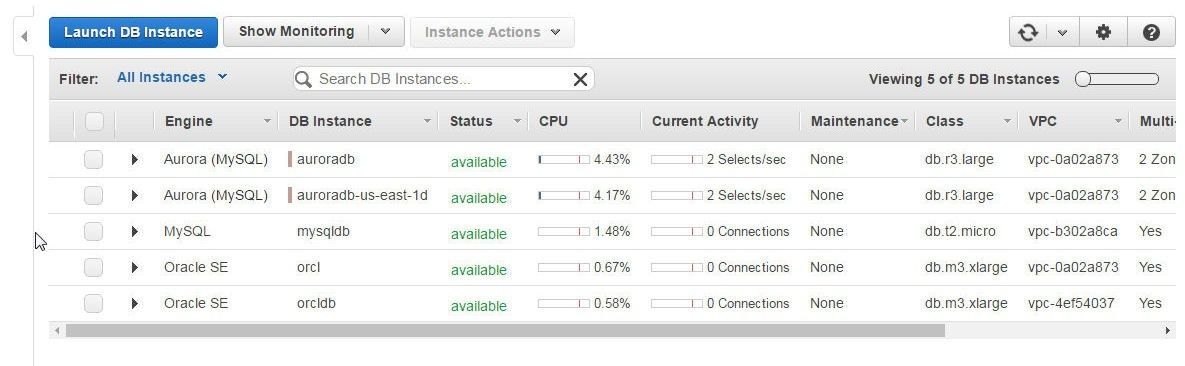Click the right arrow of the horizontal scrollbar
This screenshot has height=366, width=1185.
click(1169, 330)
